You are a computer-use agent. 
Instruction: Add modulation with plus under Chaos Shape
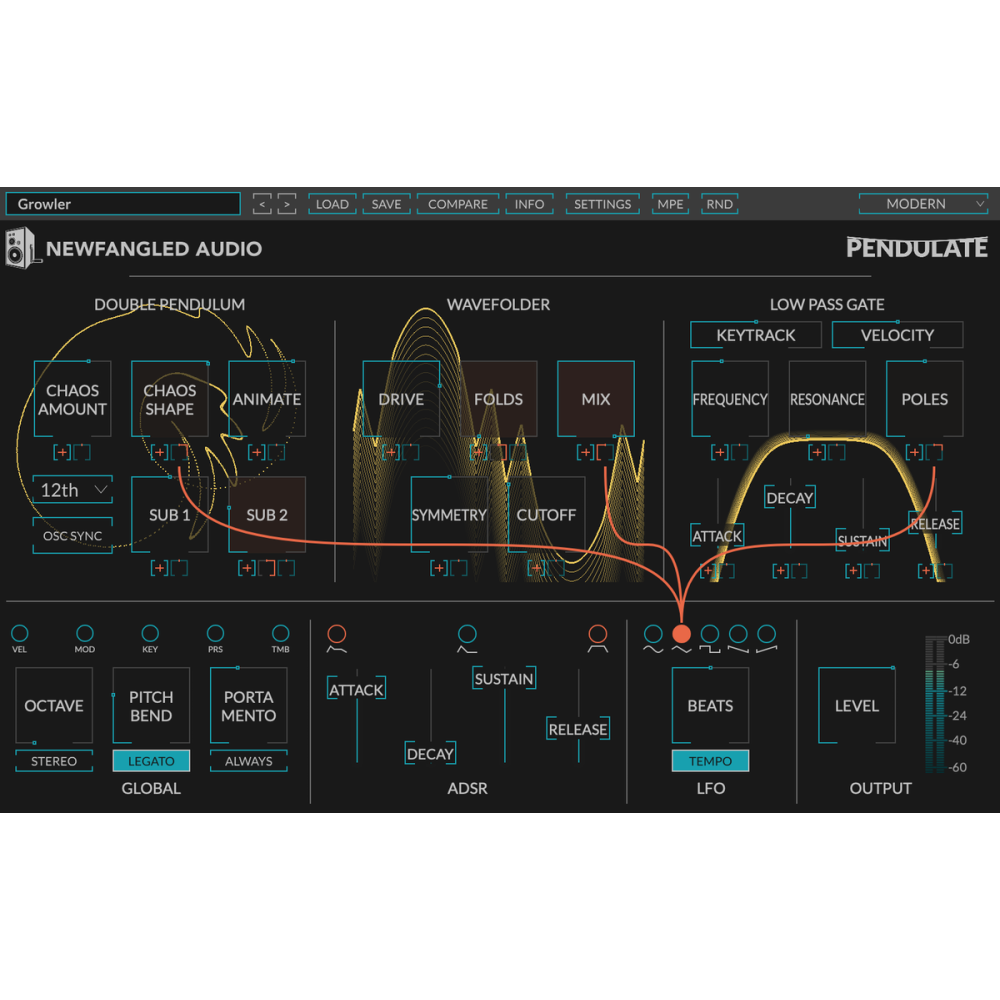point(159,452)
